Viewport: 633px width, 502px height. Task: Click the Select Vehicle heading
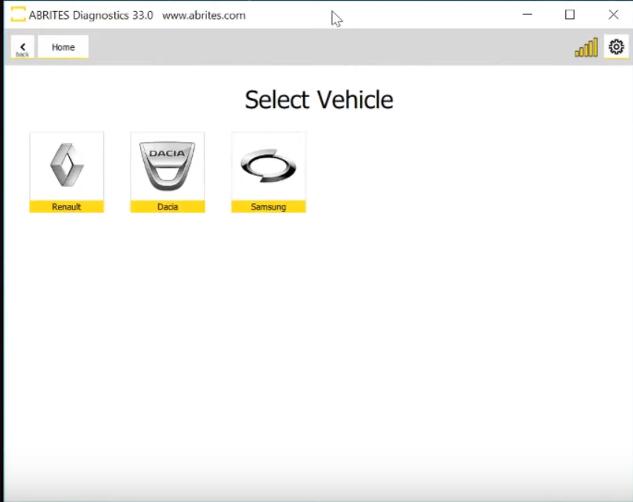pyautogui.click(x=318, y=100)
